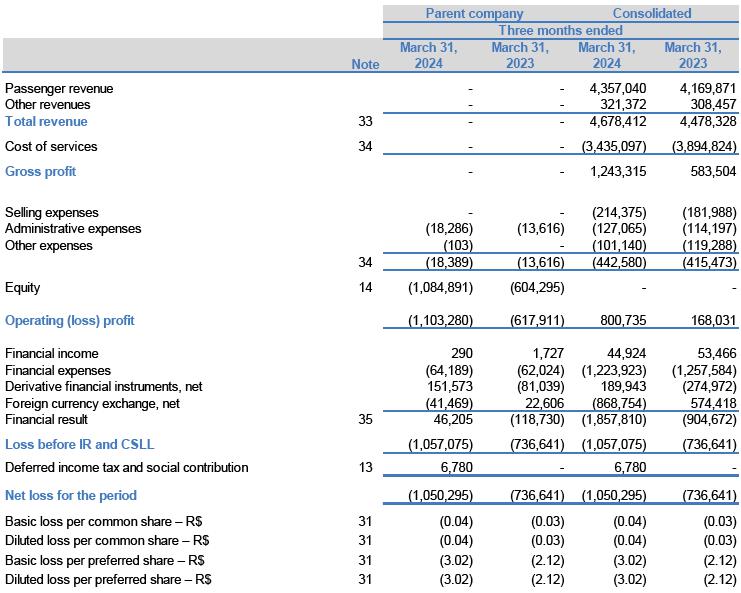Click the Gross profit row label

tap(40, 172)
